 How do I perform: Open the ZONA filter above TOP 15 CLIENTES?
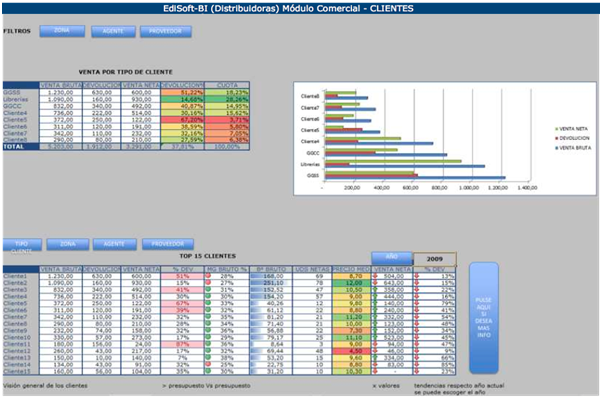[x=68, y=244]
